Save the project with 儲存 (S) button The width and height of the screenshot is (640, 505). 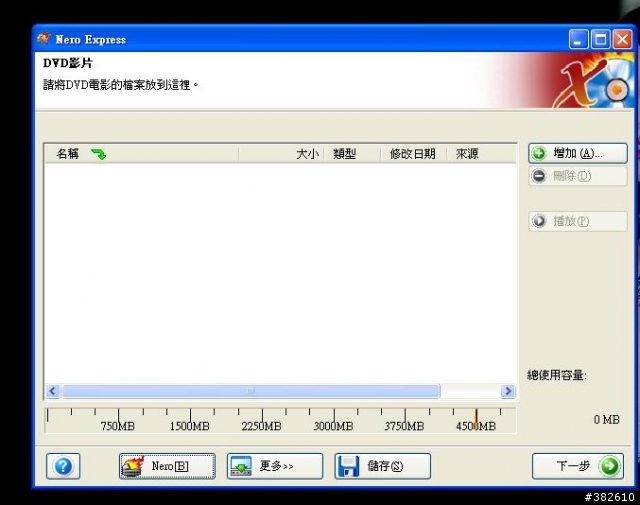pos(382,466)
